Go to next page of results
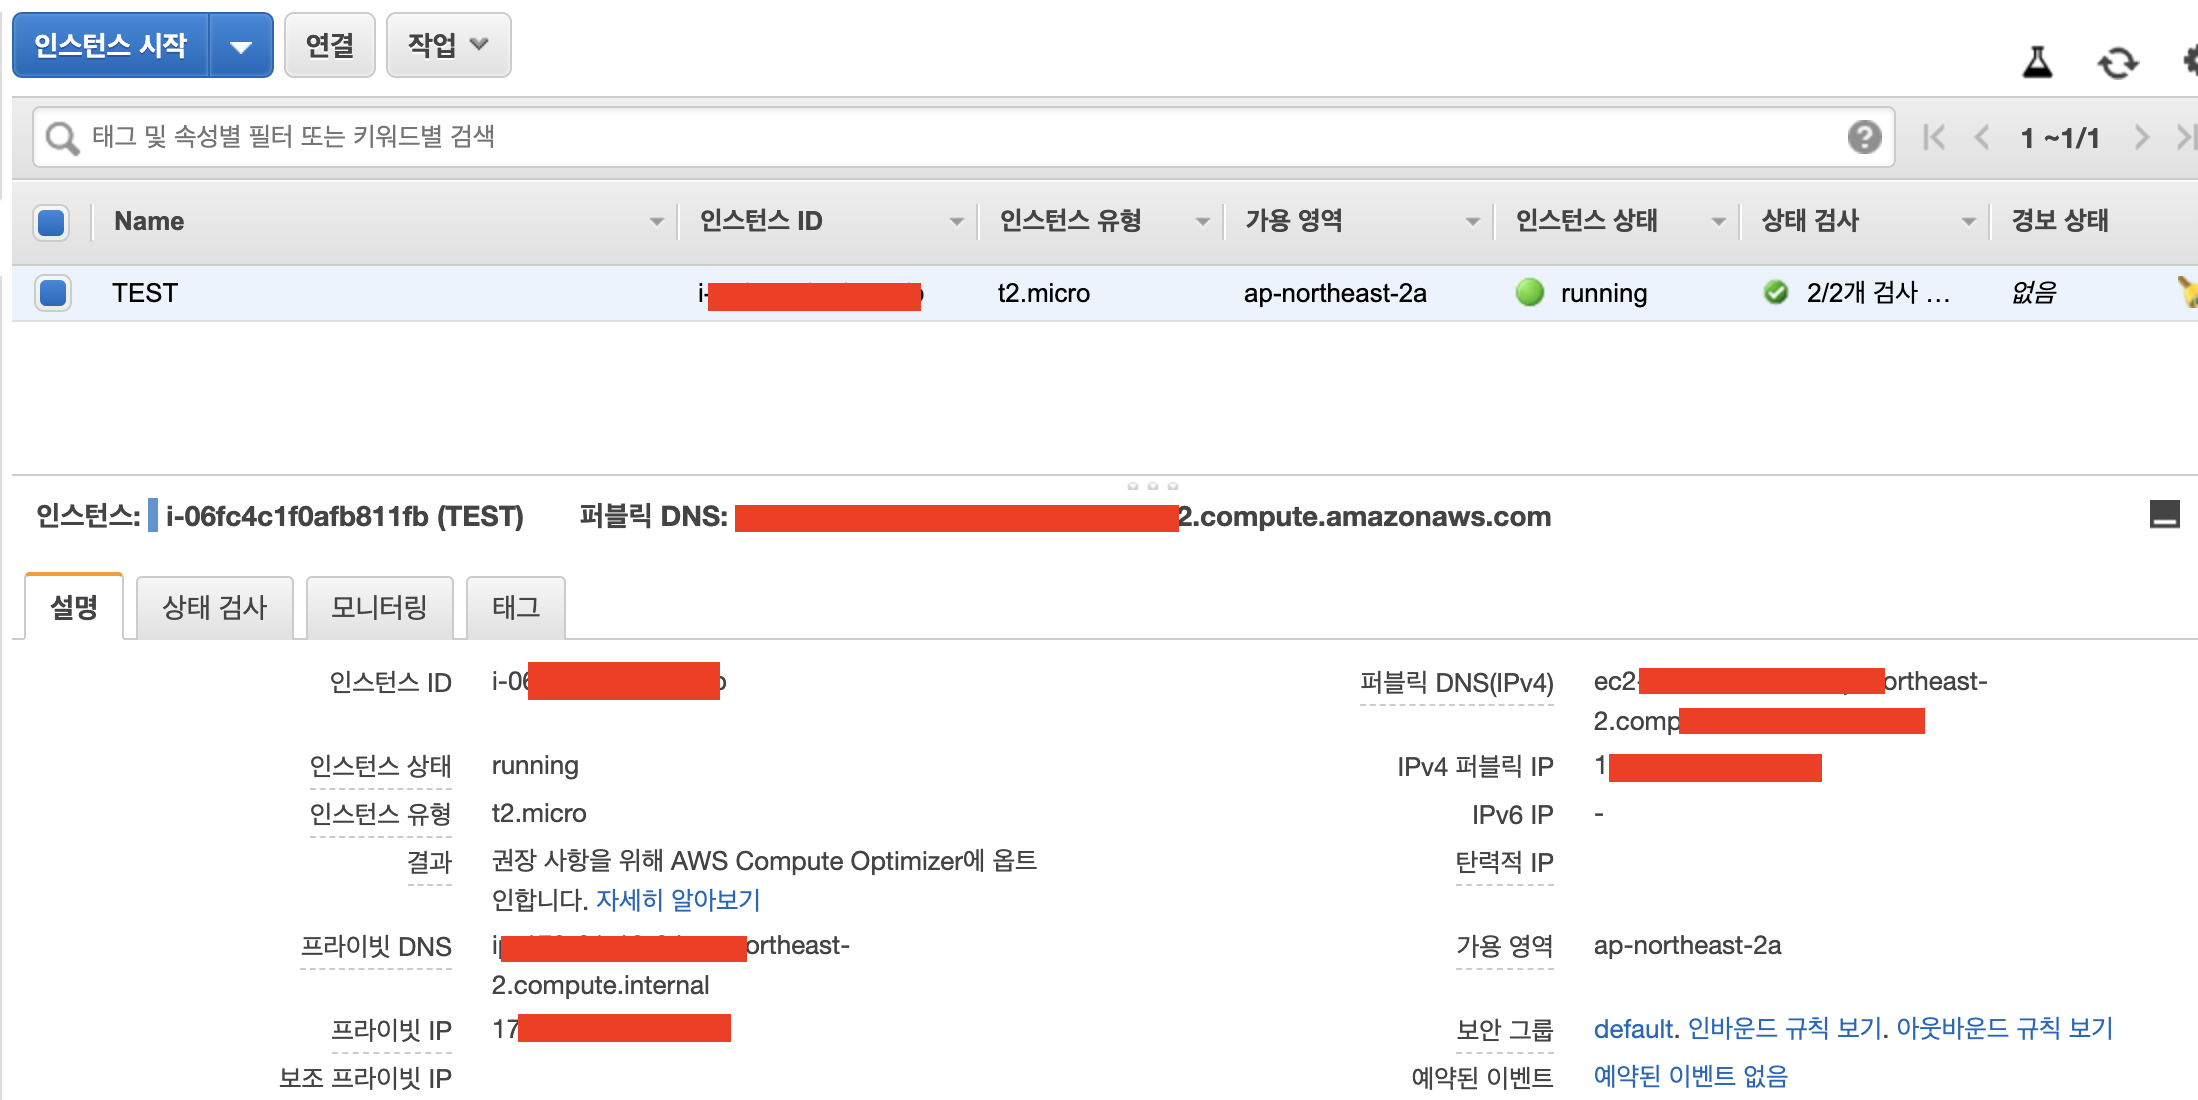The image size is (2198, 1100). [2141, 137]
